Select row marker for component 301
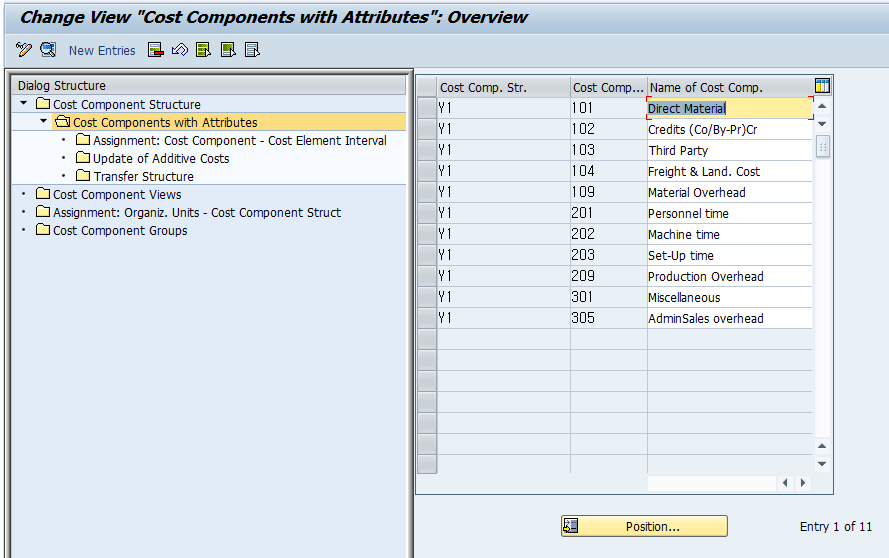Viewport: 889px width, 558px height. (x=426, y=297)
